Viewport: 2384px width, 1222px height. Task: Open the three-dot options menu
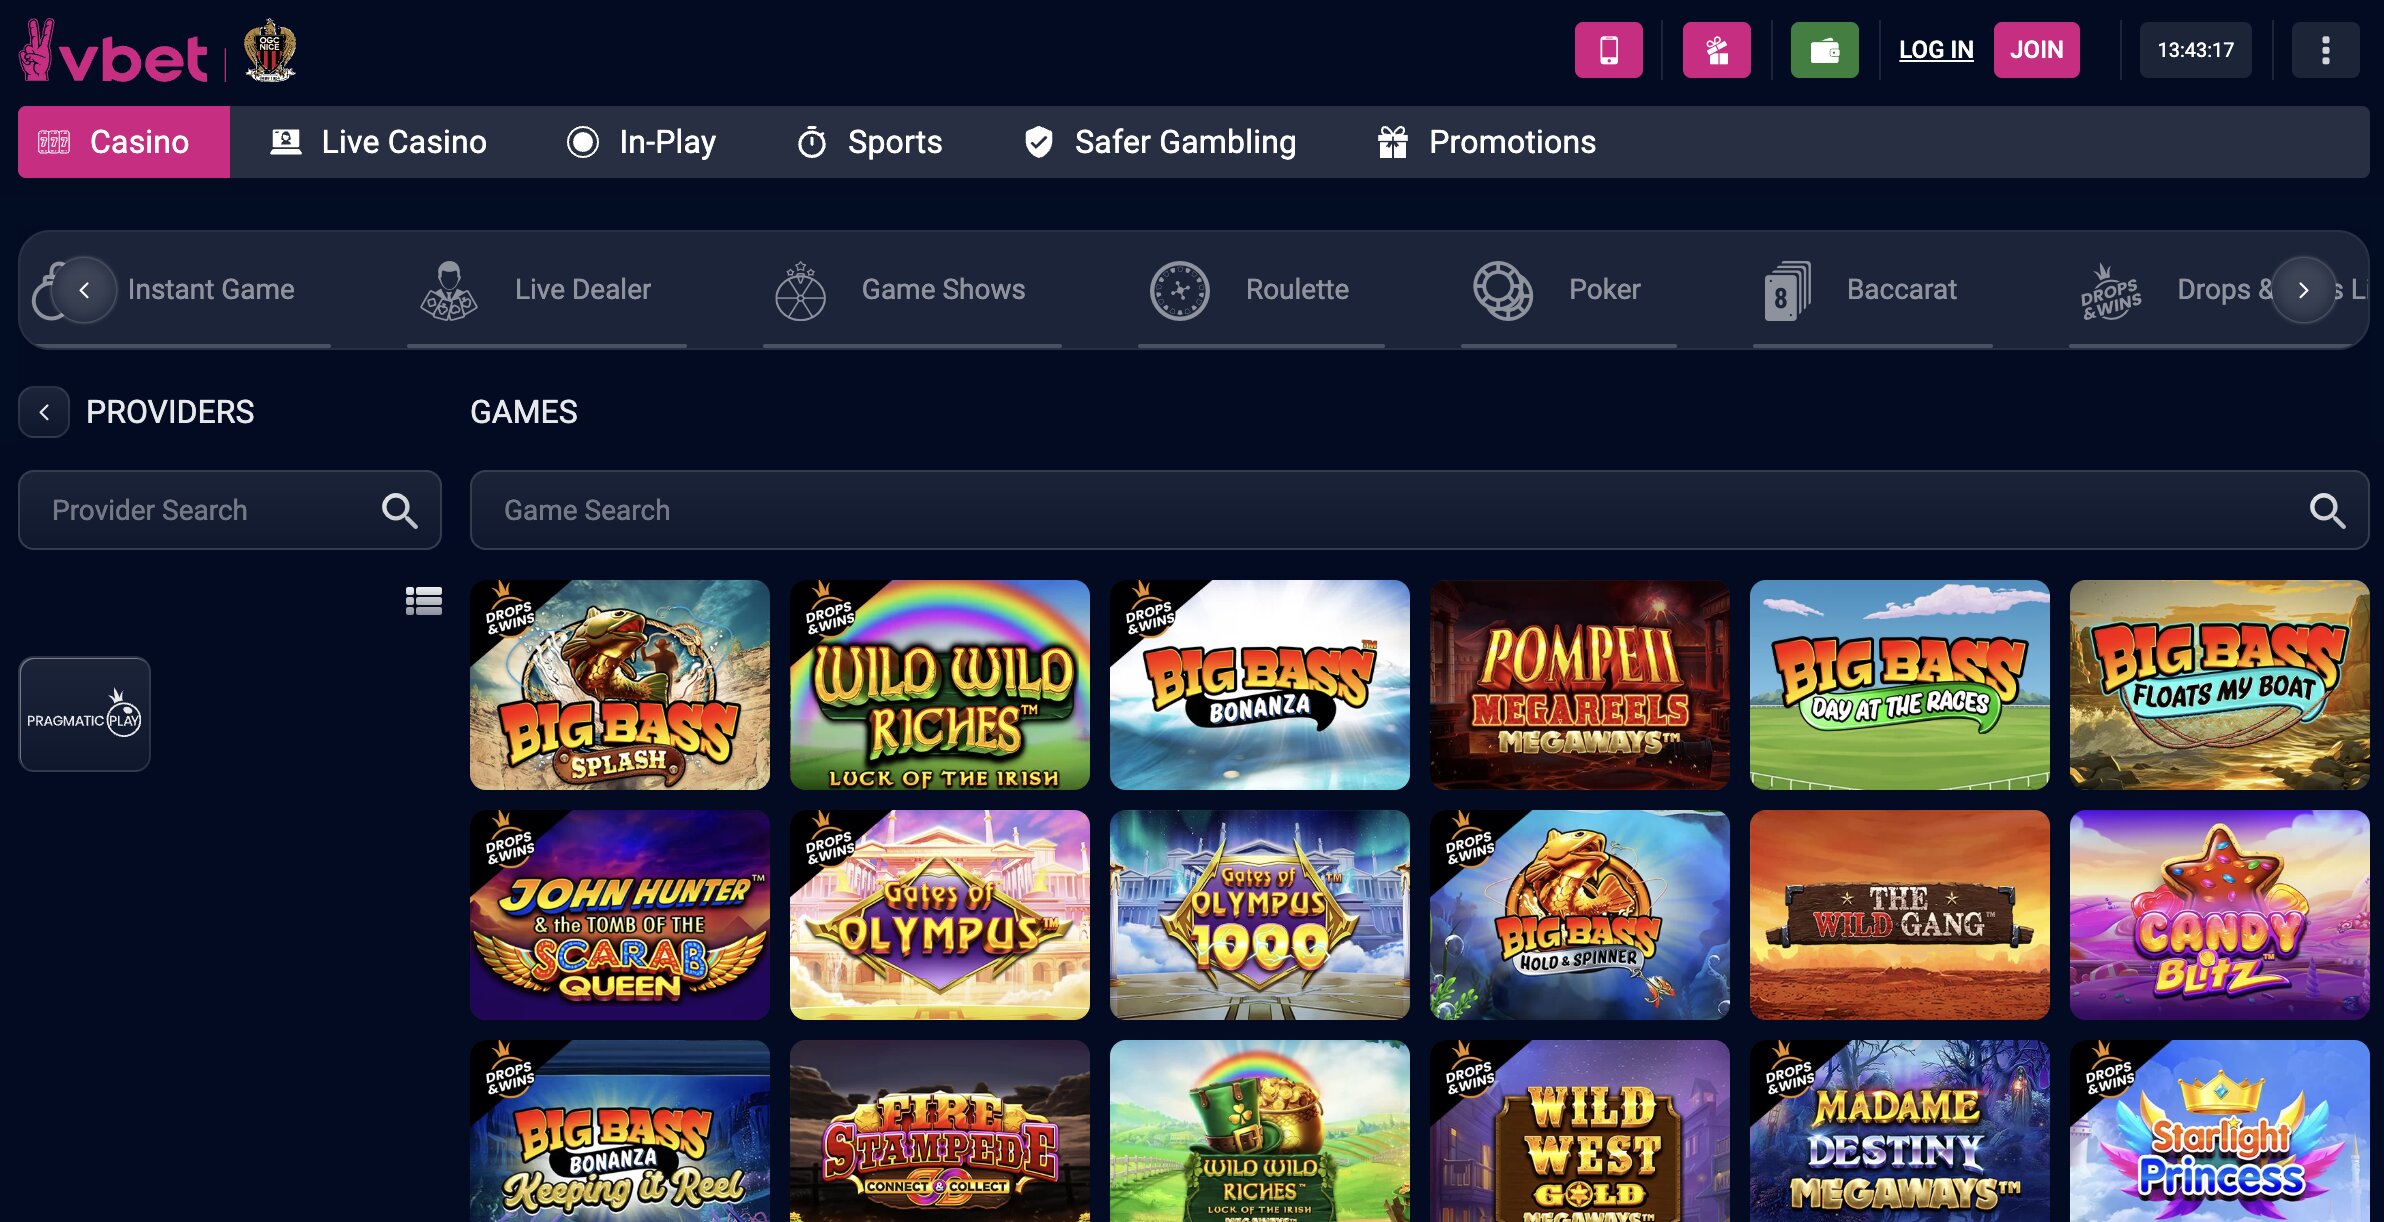coord(2325,49)
